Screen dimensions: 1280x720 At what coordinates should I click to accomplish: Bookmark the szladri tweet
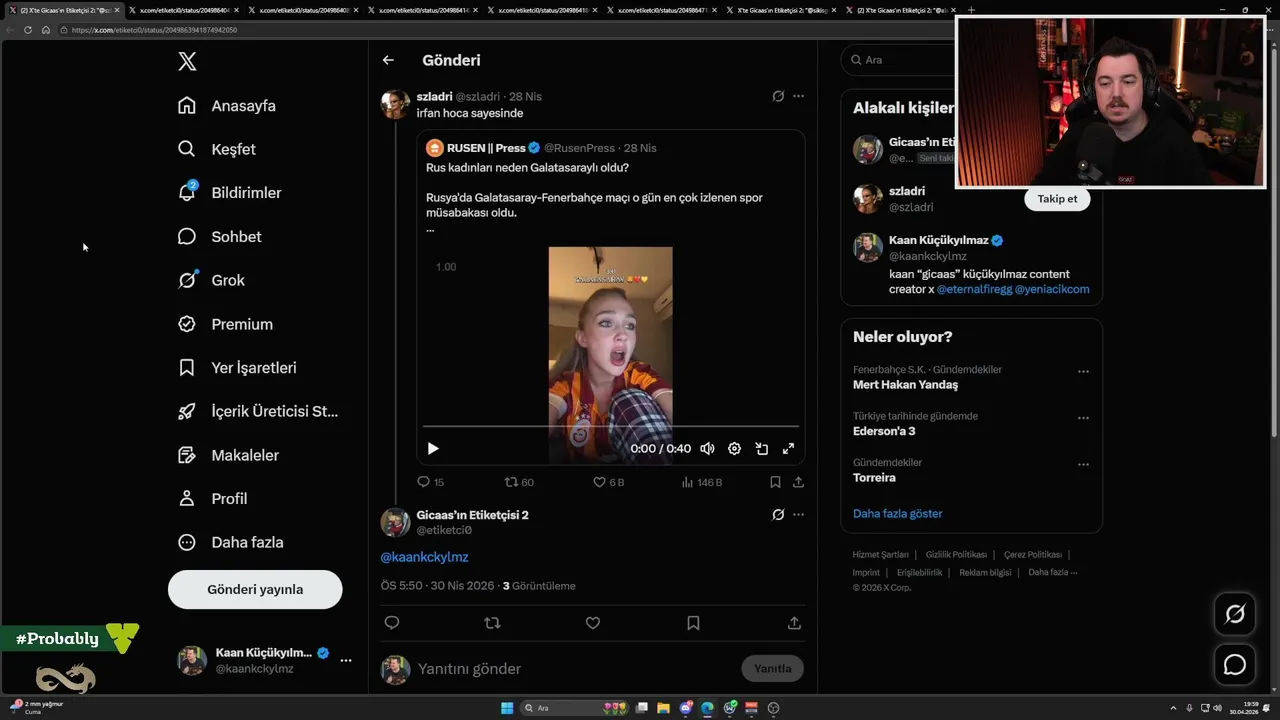[x=775, y=482]
